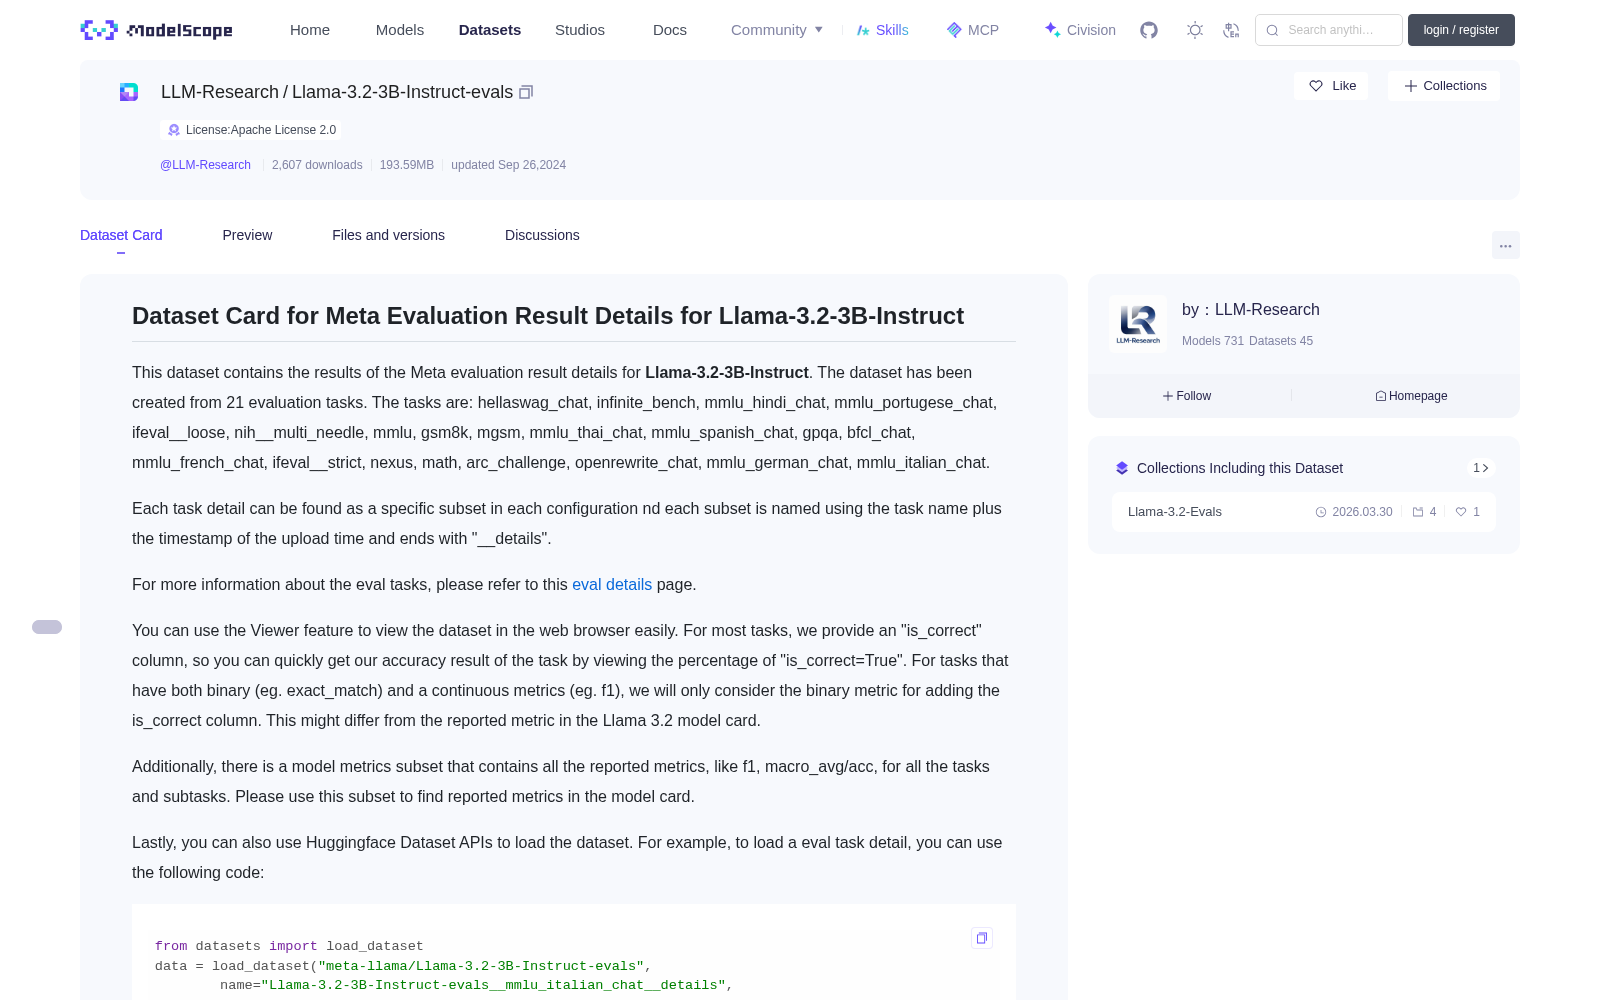Click the Dataset Card heading for Llama-3.2-3B-Instruct

548,316
